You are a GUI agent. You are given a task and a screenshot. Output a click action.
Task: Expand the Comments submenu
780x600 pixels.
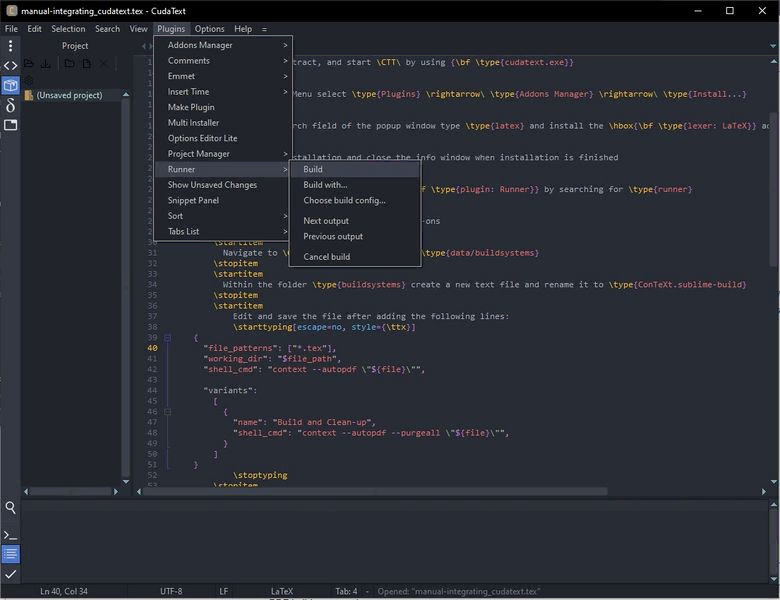[223, 61]
